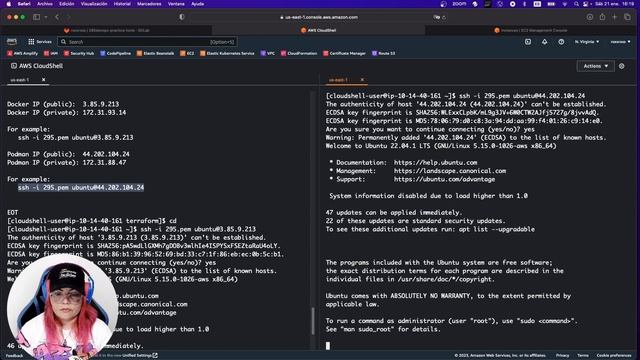The image size is (640, 360).
Task: Click the Safari address bar
Action: 319,17
